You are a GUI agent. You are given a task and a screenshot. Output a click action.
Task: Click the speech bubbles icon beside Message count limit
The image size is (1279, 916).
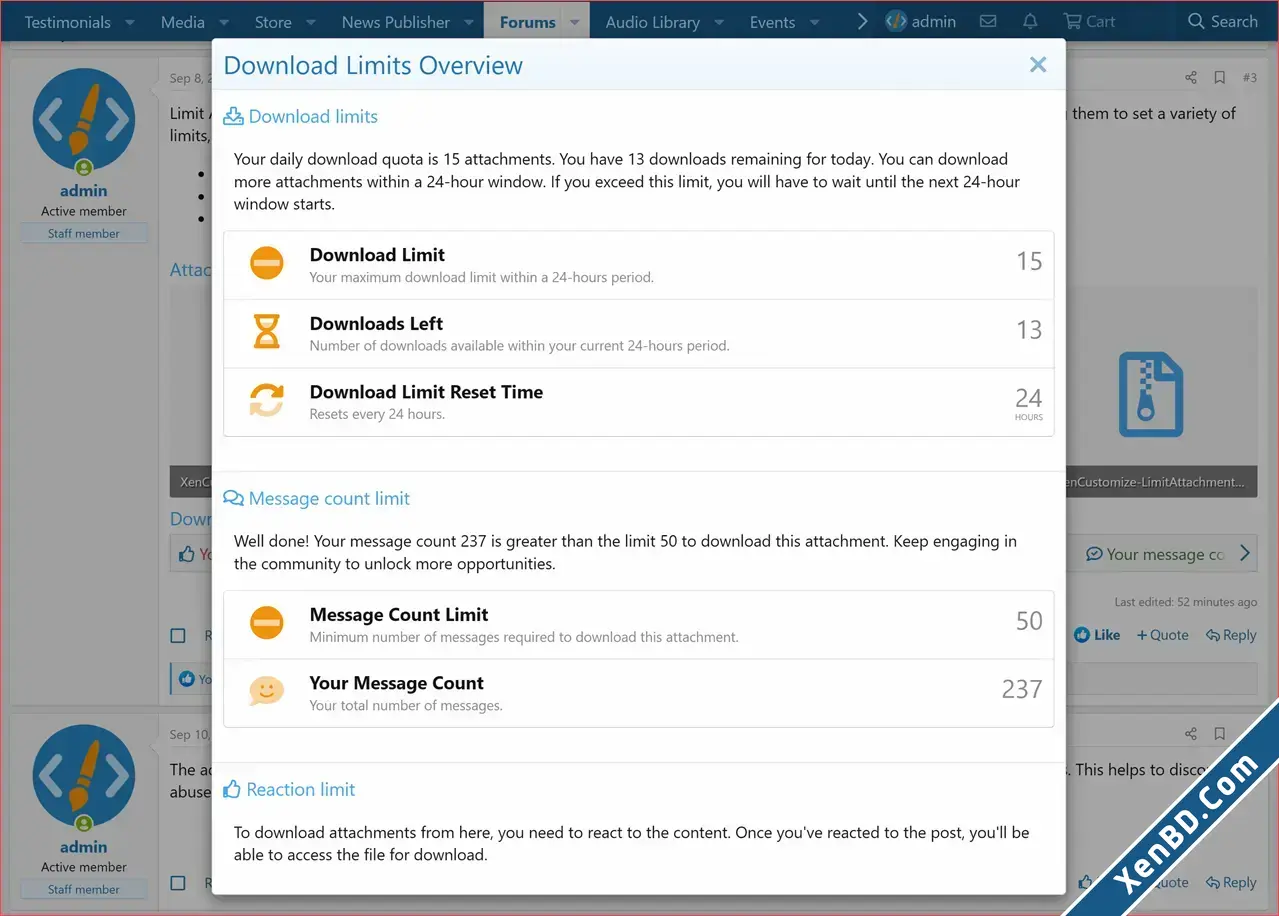[x=233, y=498]
